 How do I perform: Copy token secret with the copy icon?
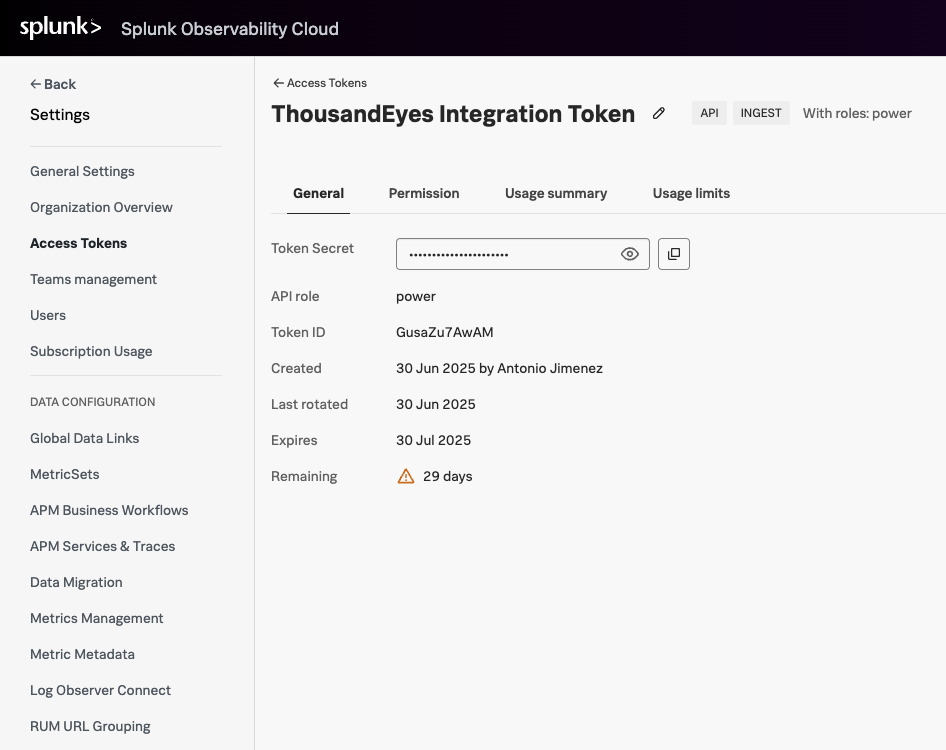click(674, 254)
